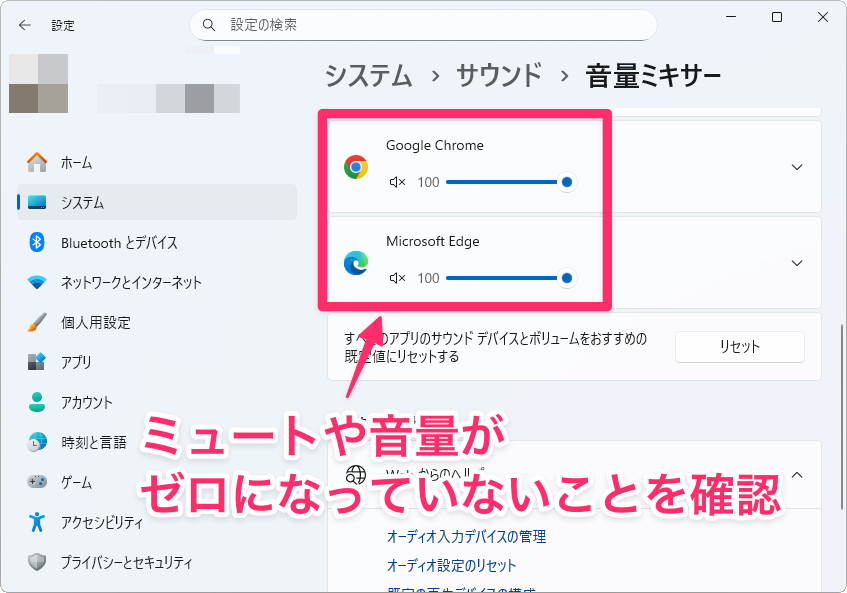847x593 pixels.
Task: Click the Microsoft Edge app icon
Action: (355, 263)
